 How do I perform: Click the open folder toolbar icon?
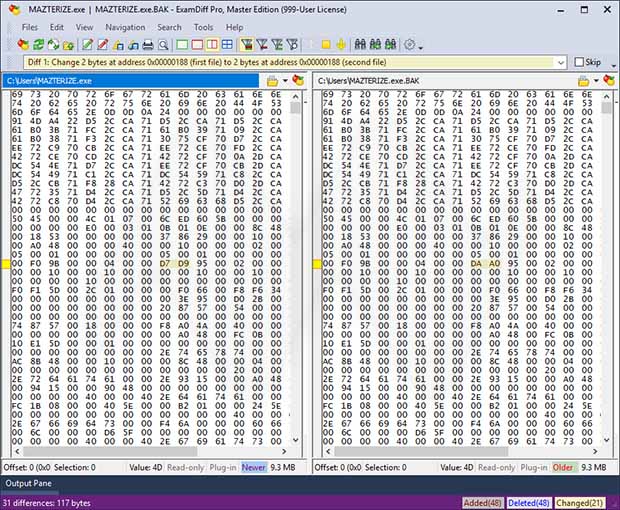coord(68,45)
